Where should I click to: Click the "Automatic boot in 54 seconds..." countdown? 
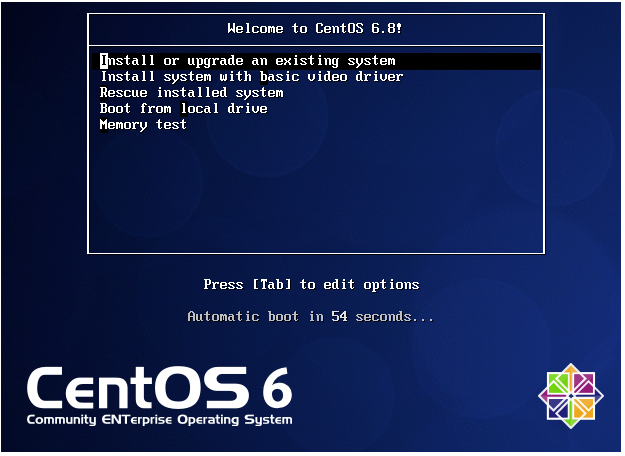point(311,316)
